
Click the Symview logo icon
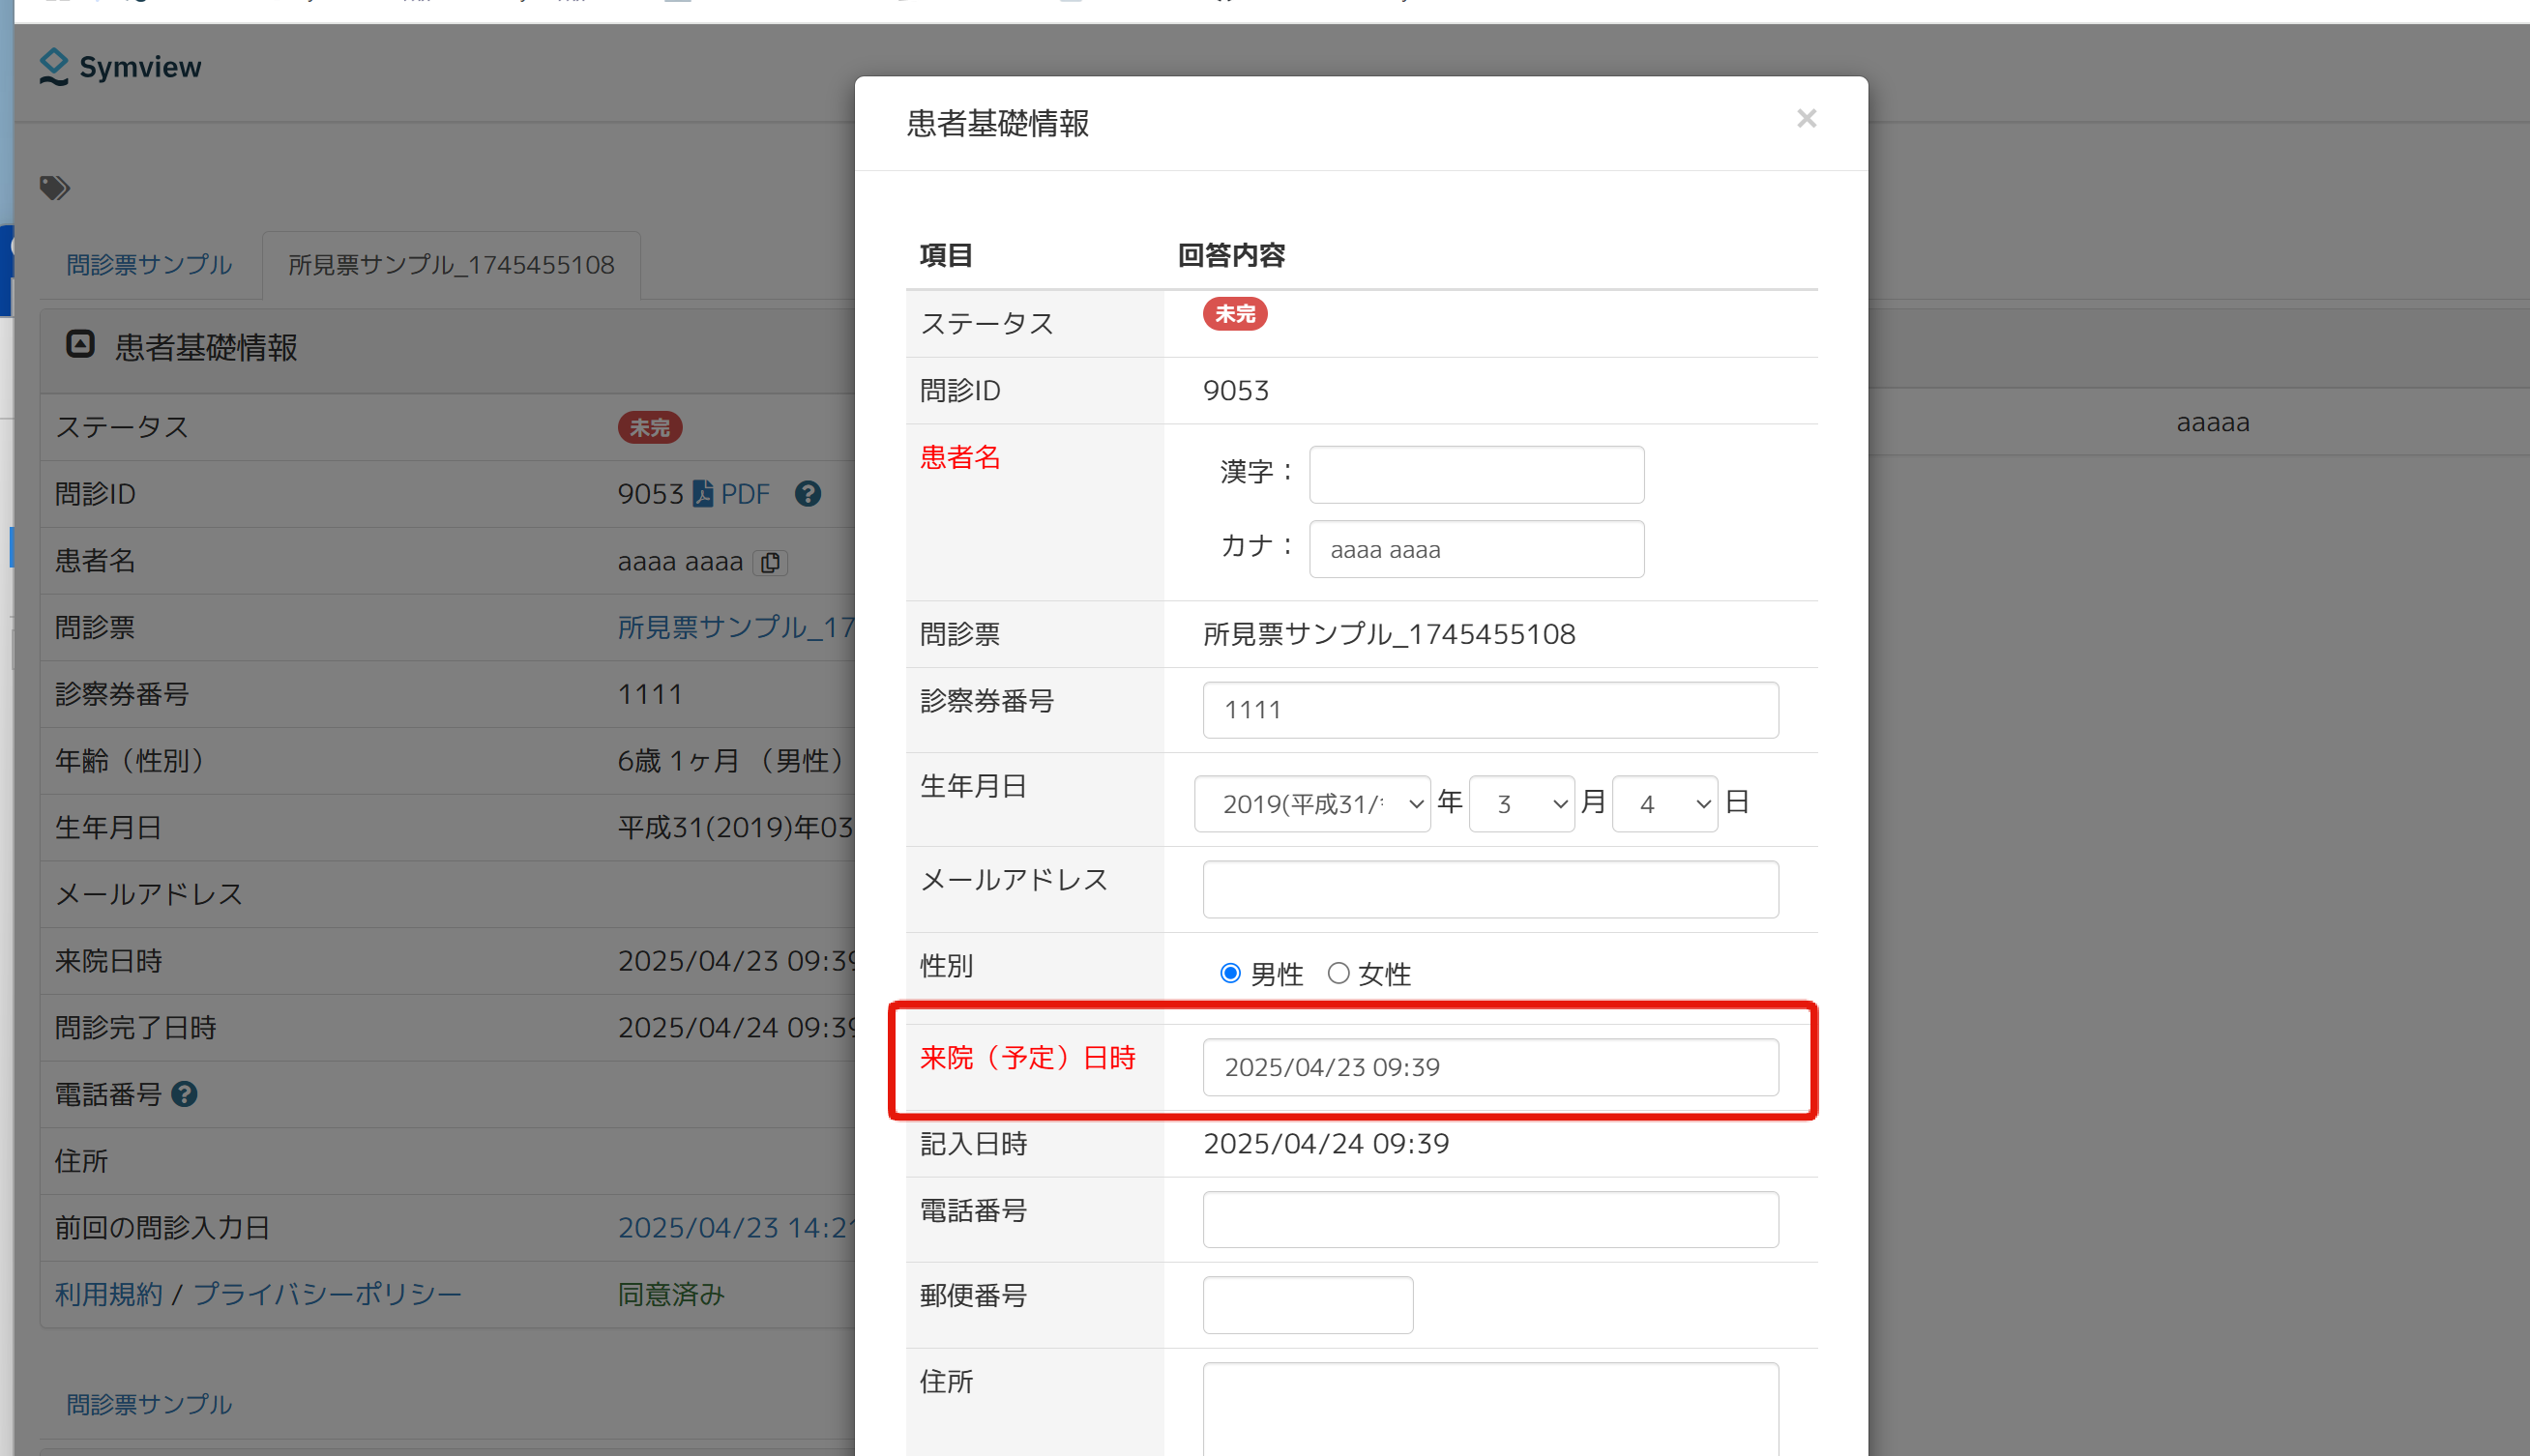pos(53,67)
